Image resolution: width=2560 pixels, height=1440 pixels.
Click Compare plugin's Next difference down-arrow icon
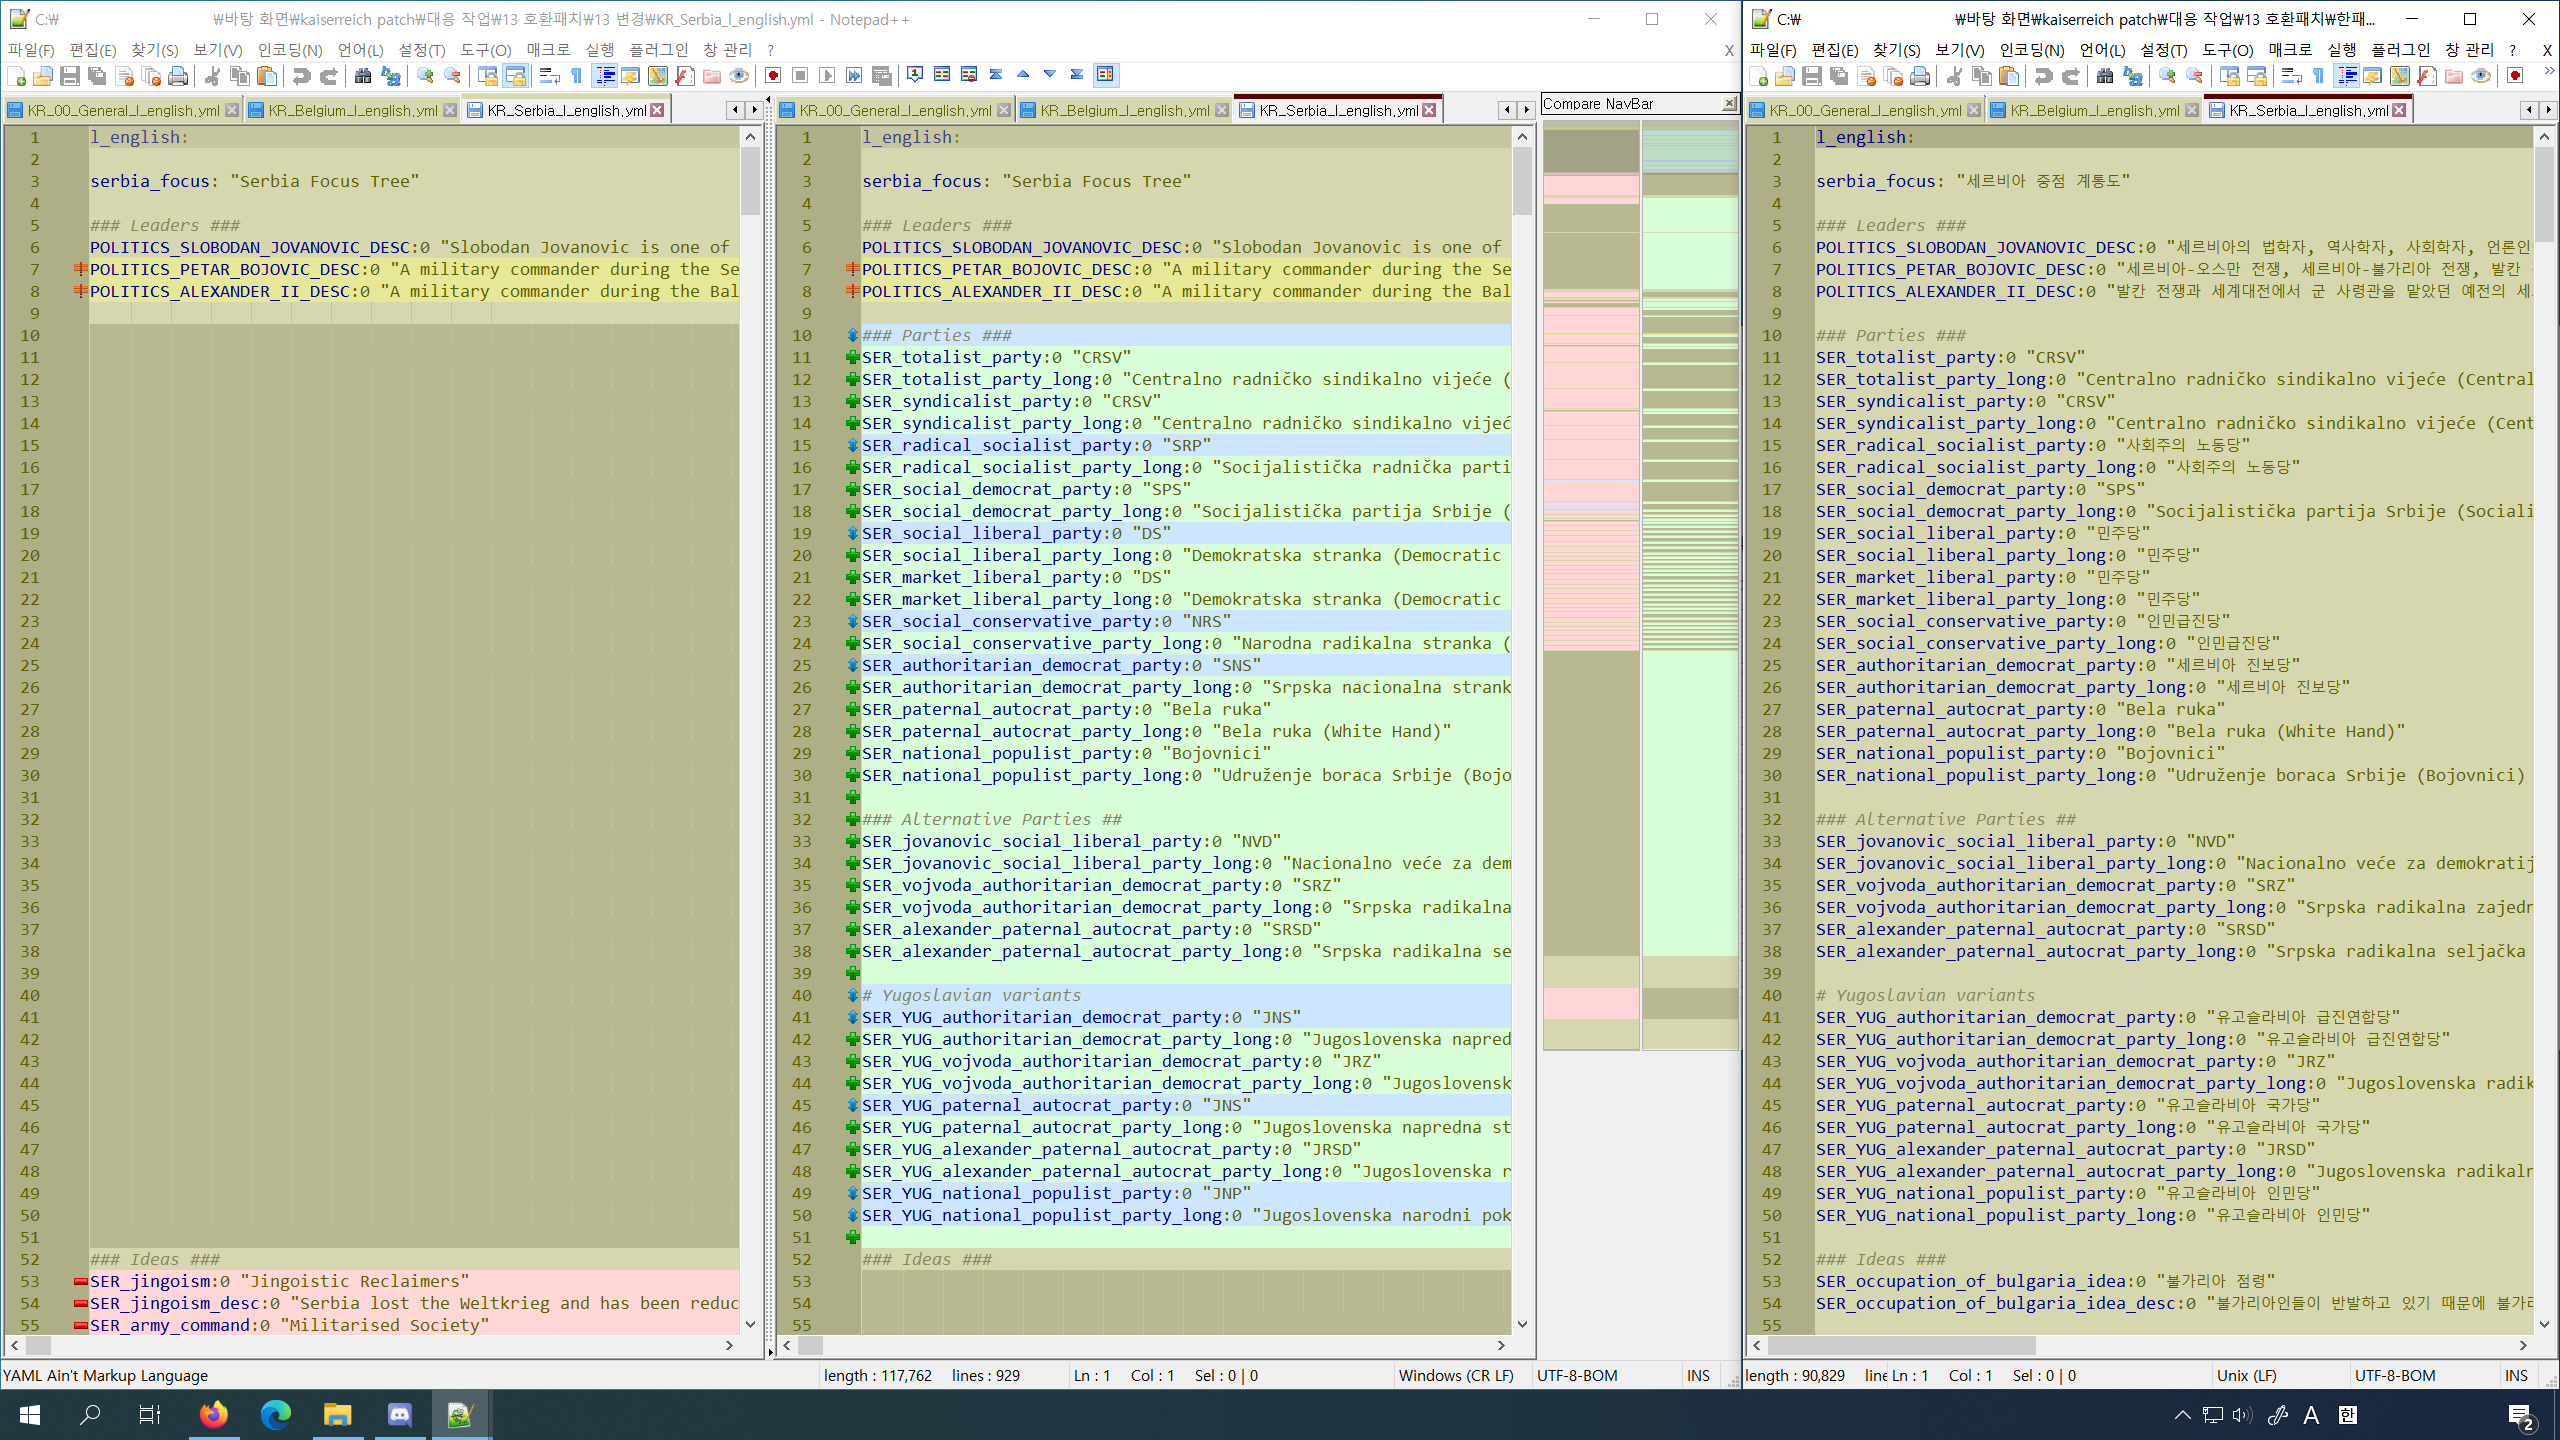[x=1050, y=75]
